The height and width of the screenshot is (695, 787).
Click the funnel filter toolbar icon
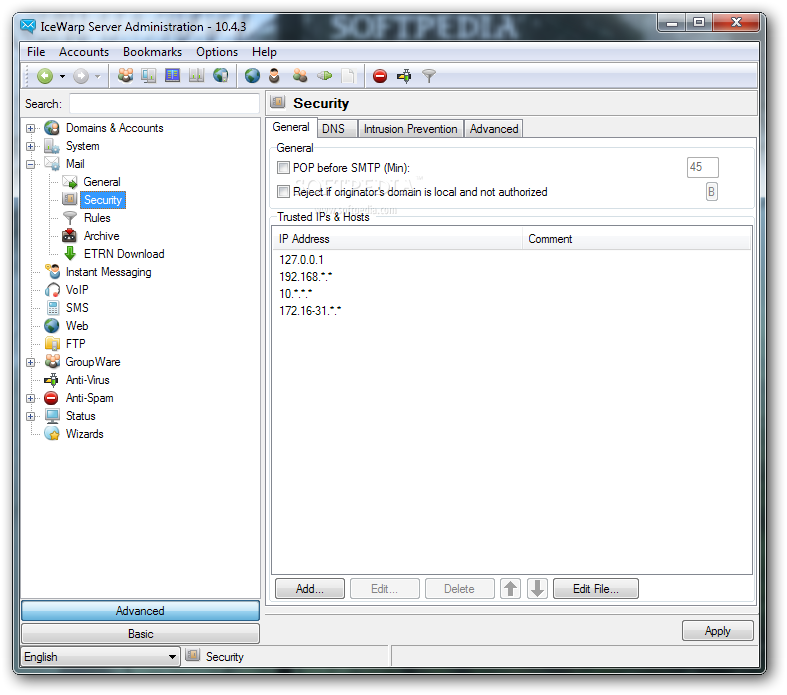tap(429, 76)
